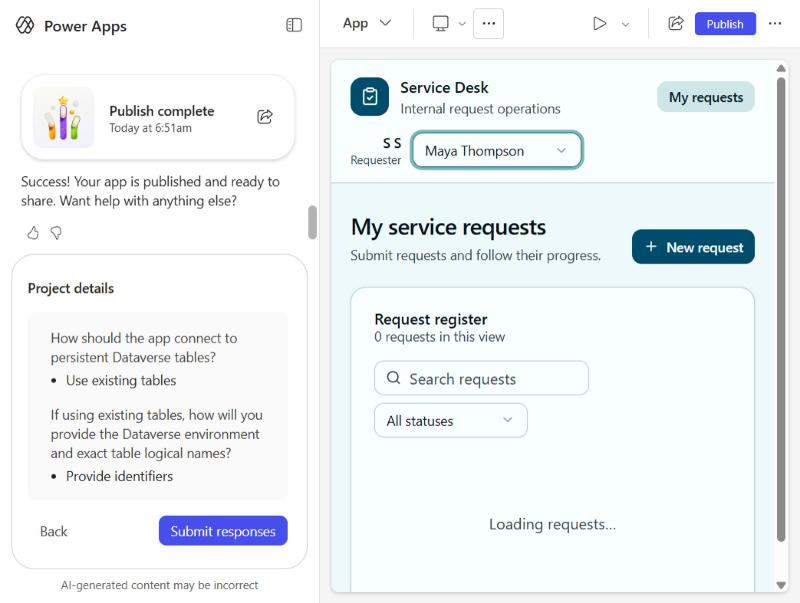Click the 'Request register' title

coord(431,319)
